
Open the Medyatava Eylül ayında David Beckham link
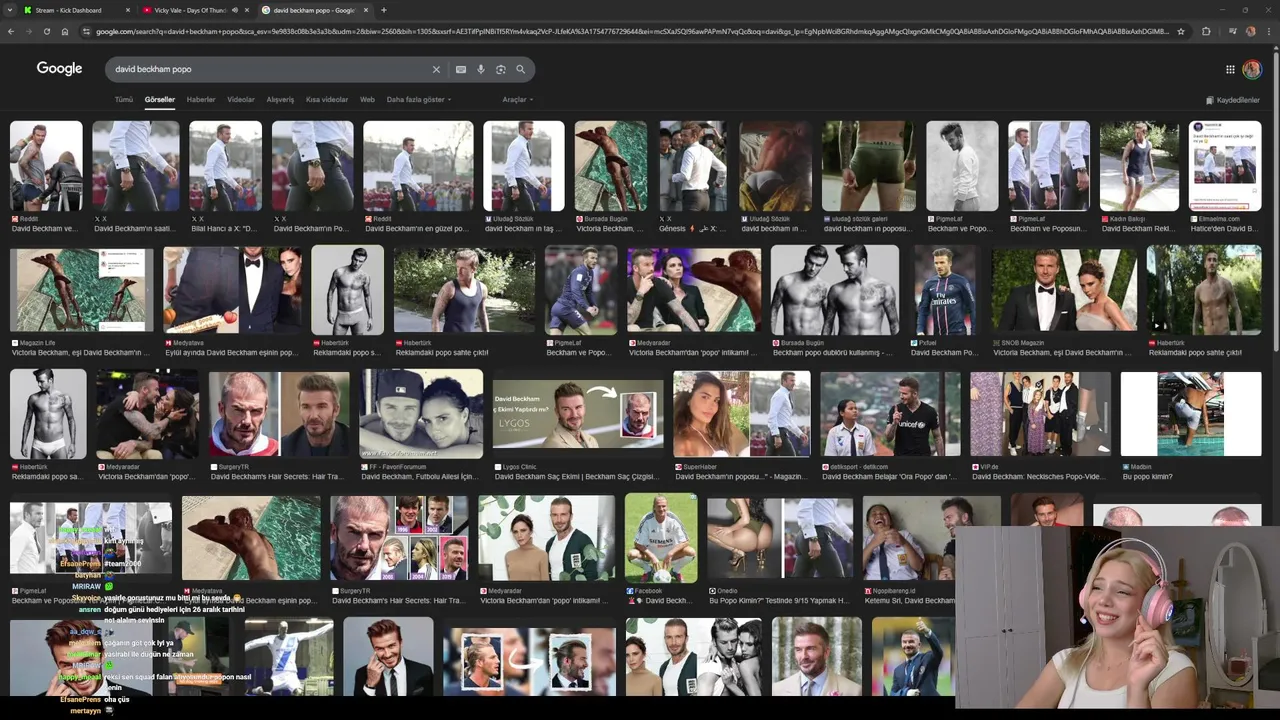232,352
